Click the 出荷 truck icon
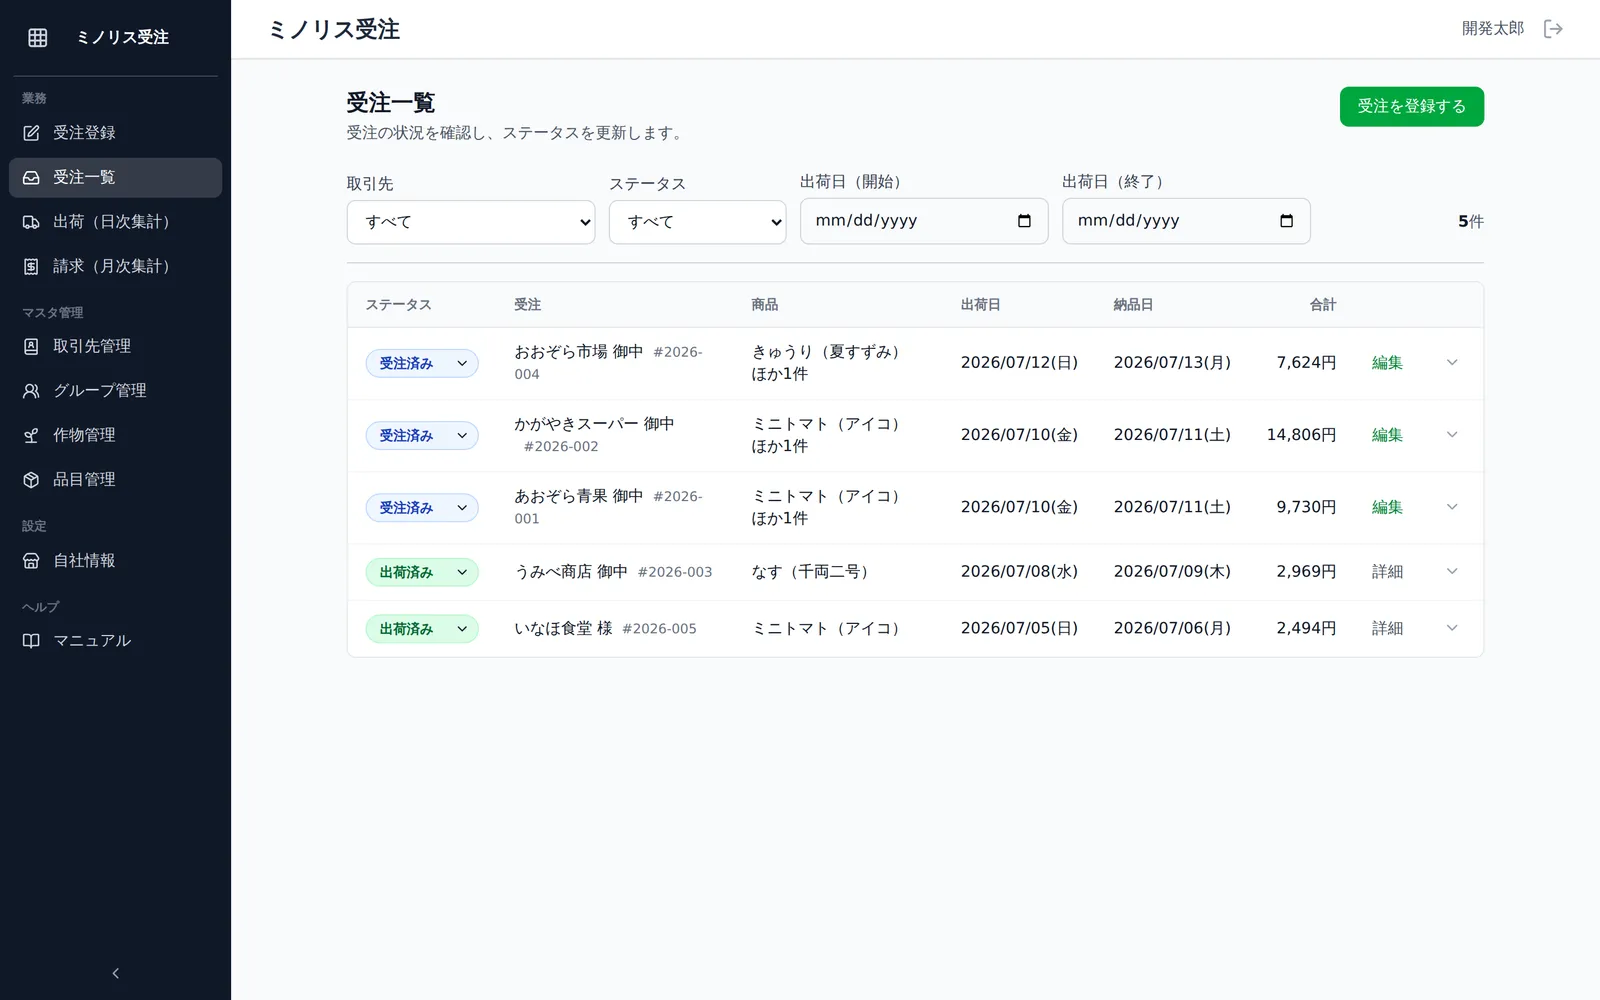The width and height of the screenshot is (1600, 1000). click(31, 222)
